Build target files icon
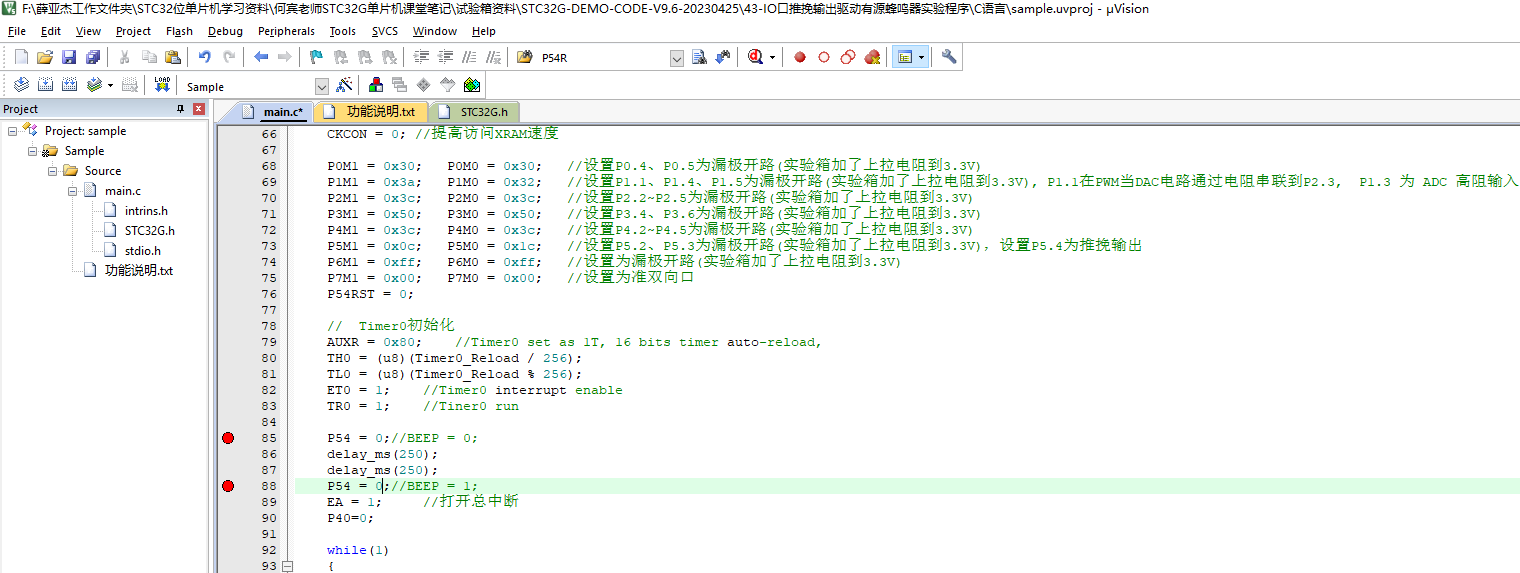This screenshot has height=573, width=1520. coord(45,85)
